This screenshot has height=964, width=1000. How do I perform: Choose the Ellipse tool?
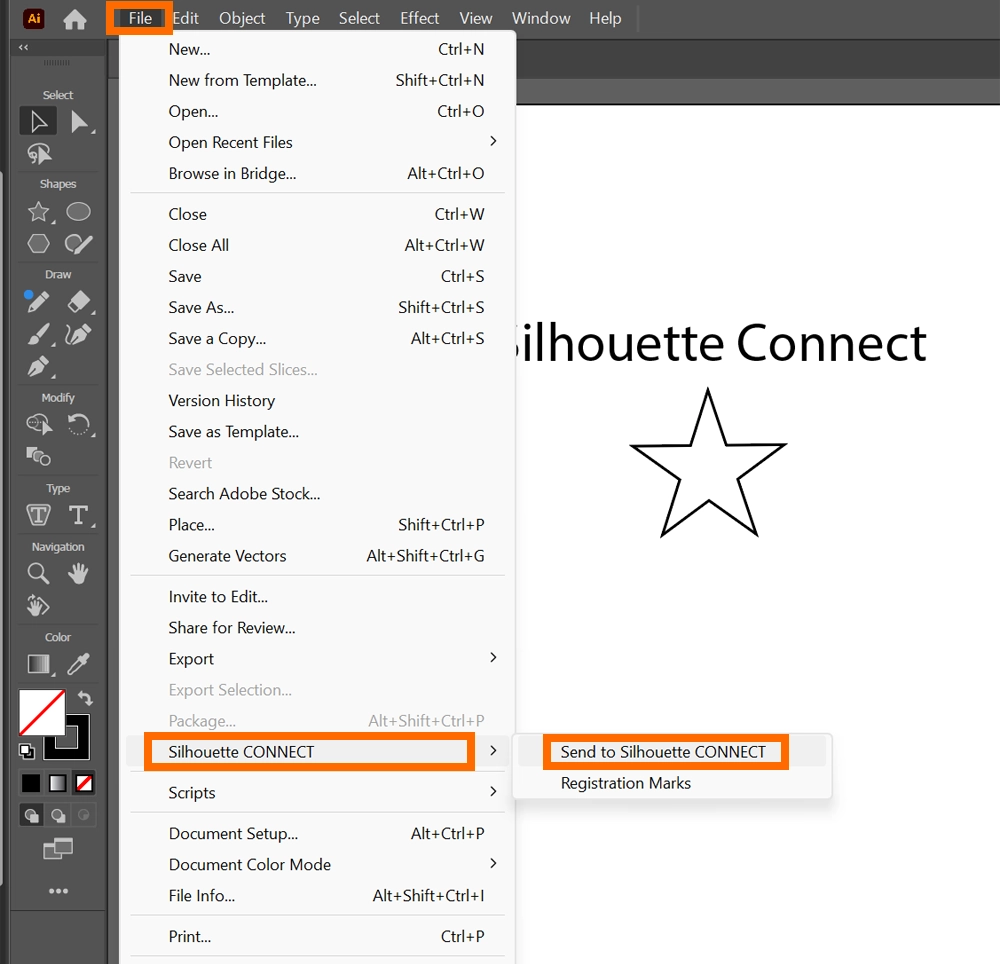(78, 212)
